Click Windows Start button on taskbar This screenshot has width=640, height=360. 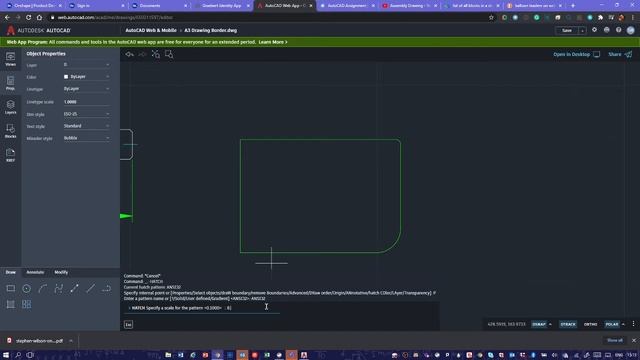(6, 355)
